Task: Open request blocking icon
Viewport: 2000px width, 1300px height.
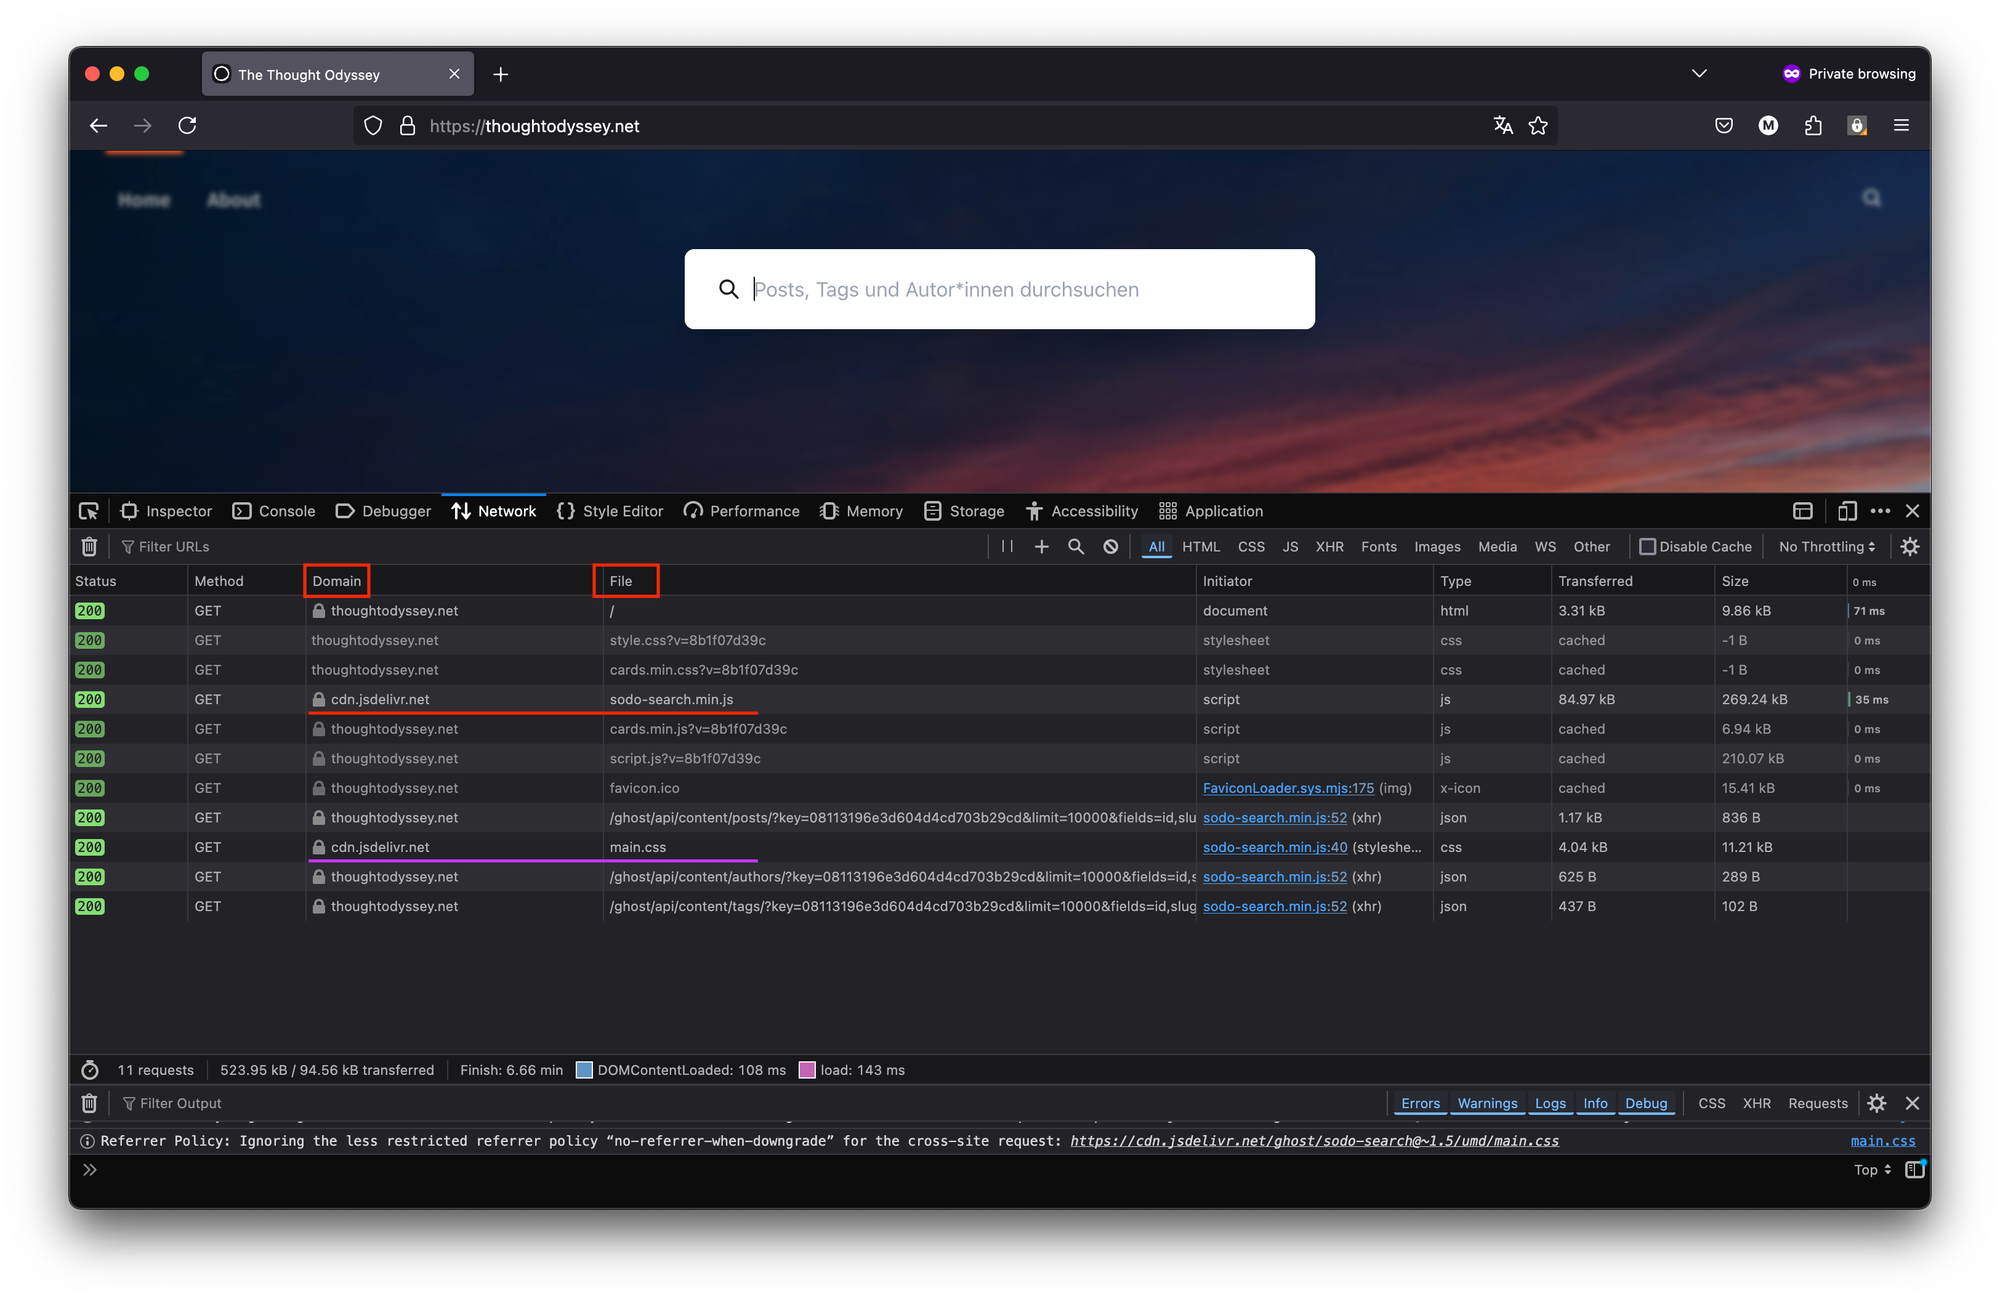Action: [x=1111, y=547]
